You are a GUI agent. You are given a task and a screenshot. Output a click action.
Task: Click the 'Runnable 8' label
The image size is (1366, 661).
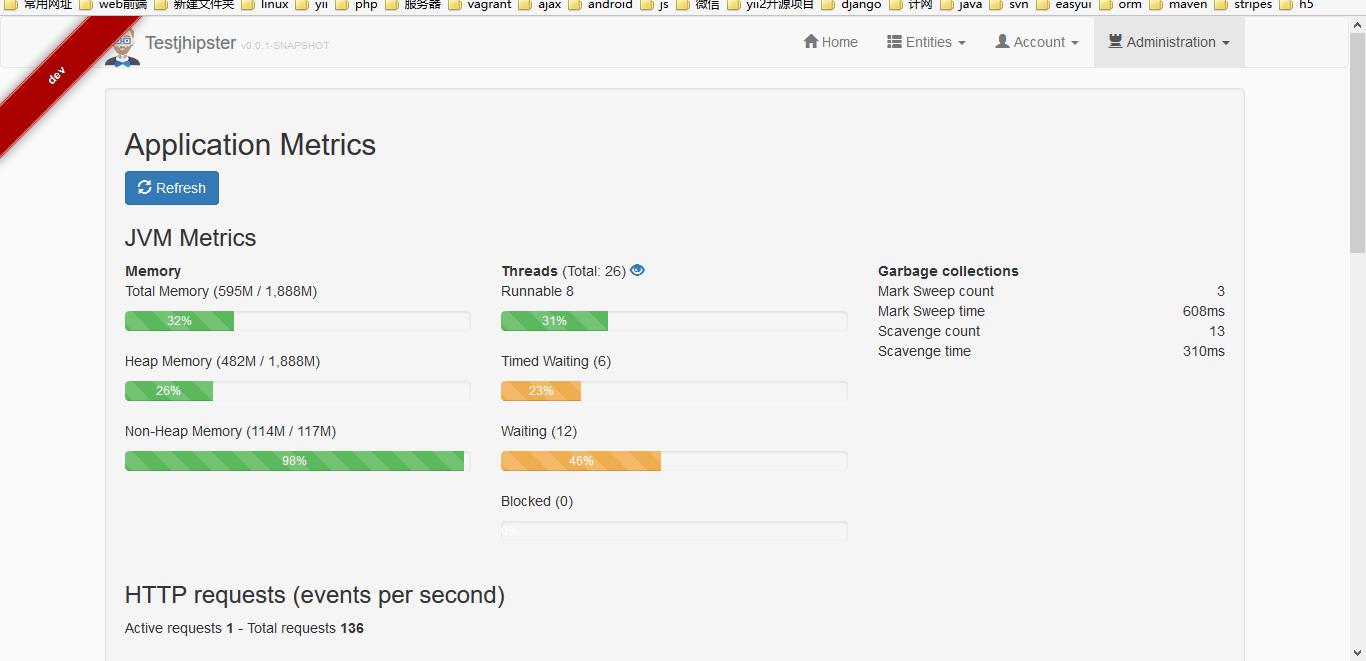pyautogui.click(x=538, y=291)
